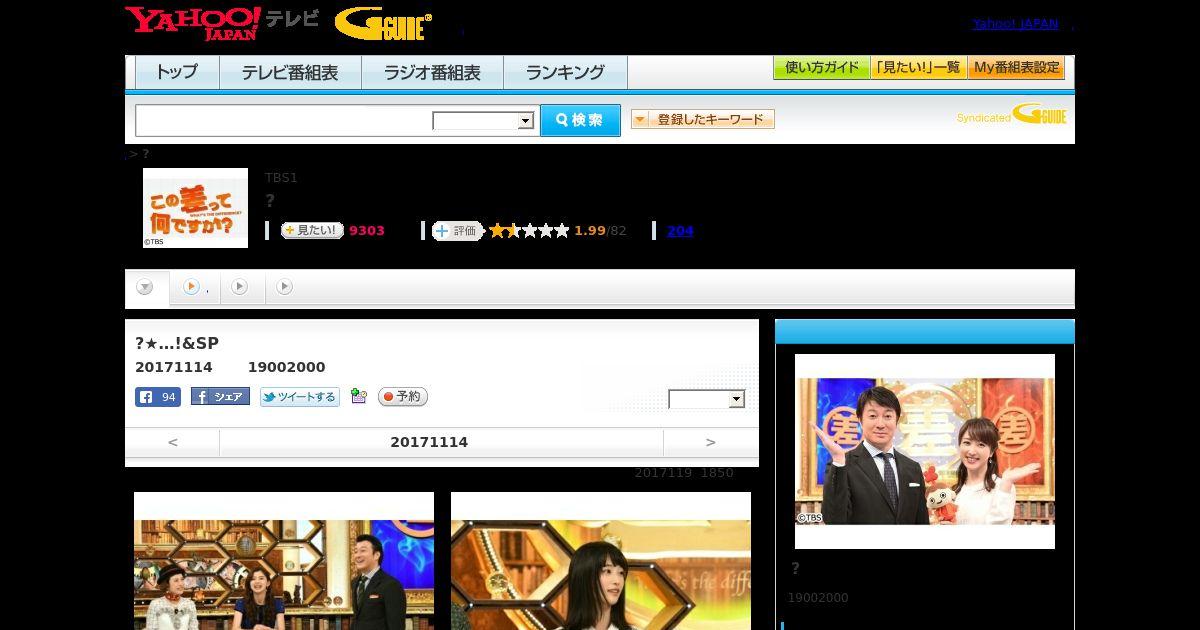Click the fourth tab's gray play icon
Viewport: 1200px width, 630px height.
pos(284,287)
